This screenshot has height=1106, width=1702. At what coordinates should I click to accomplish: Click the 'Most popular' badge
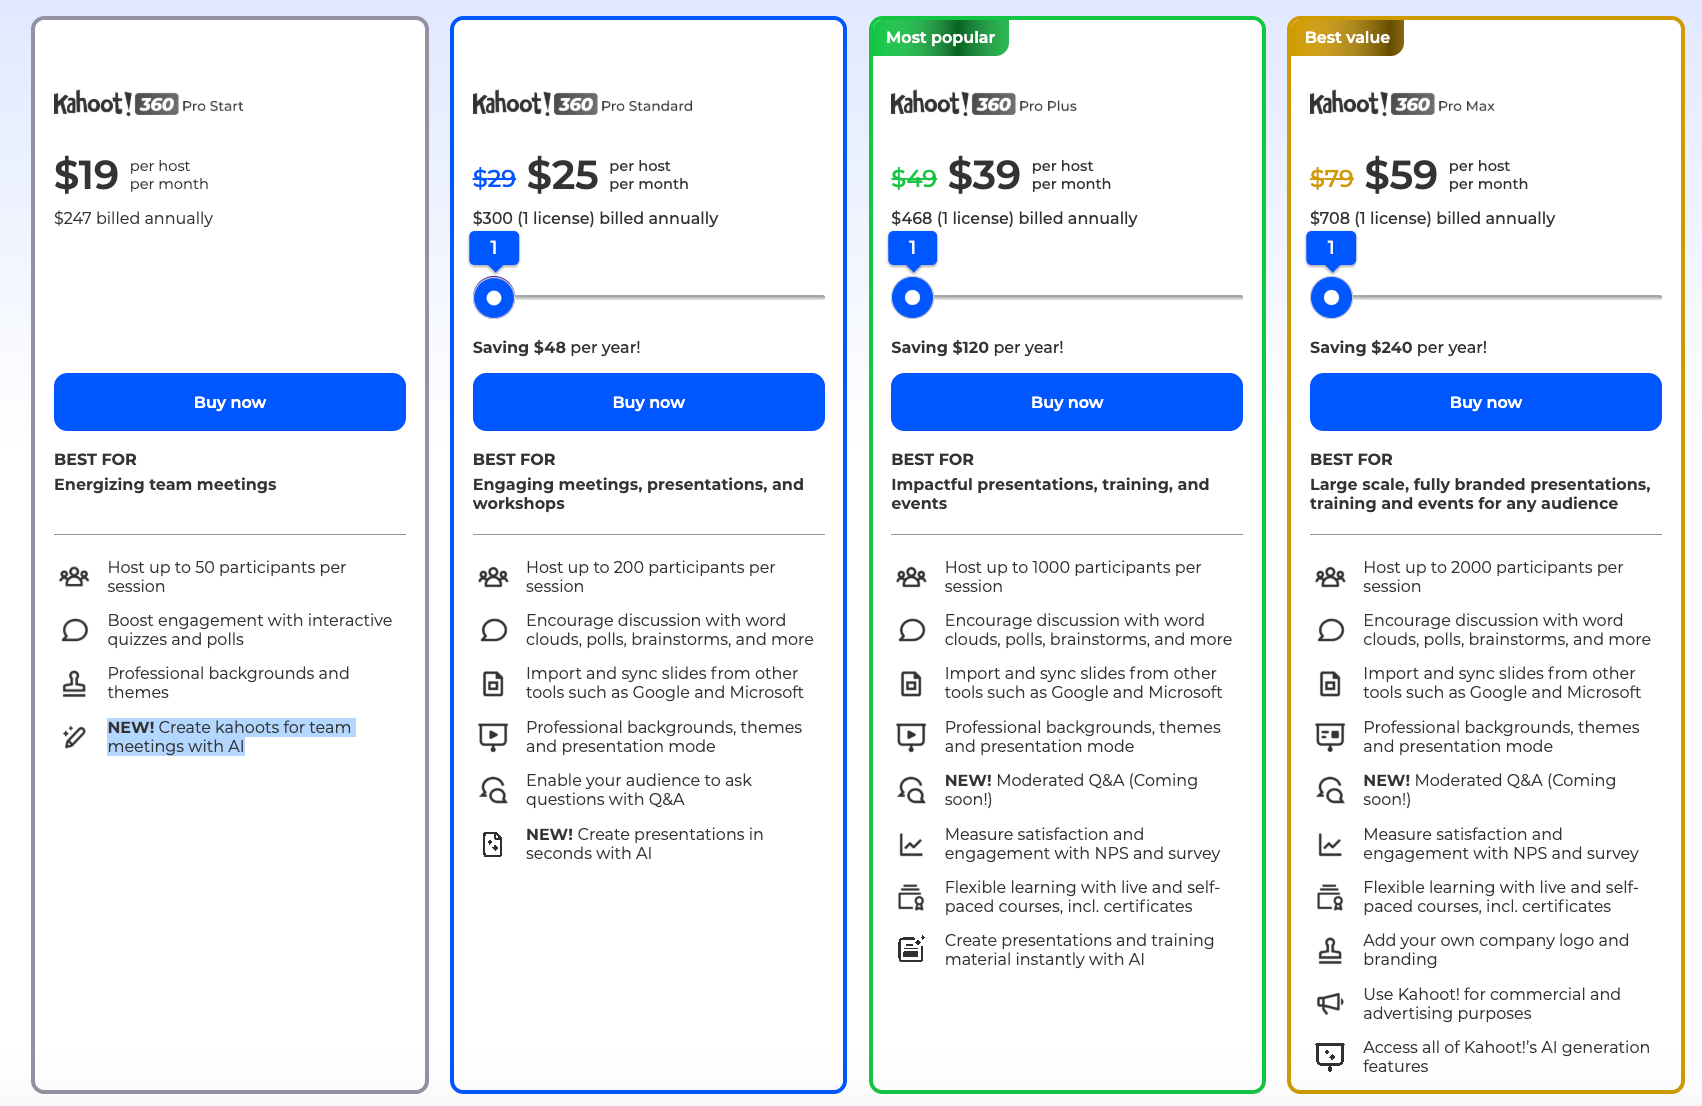(940, 38)
